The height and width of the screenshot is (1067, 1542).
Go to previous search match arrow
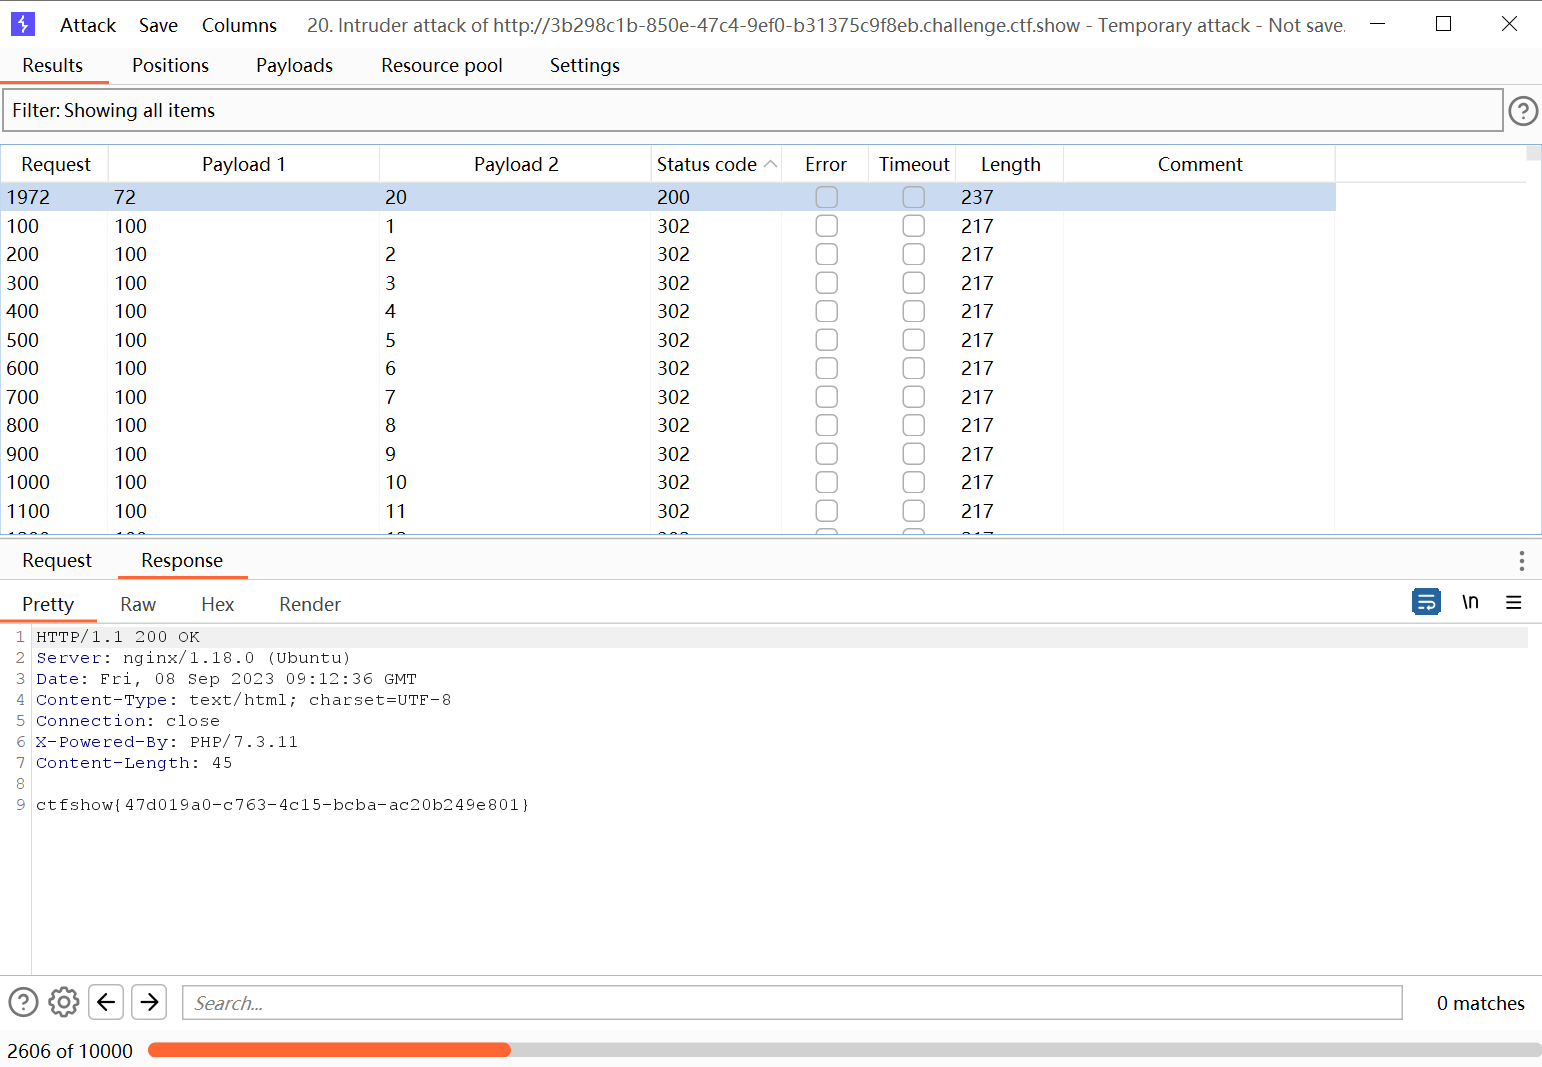pos(106,1002)
